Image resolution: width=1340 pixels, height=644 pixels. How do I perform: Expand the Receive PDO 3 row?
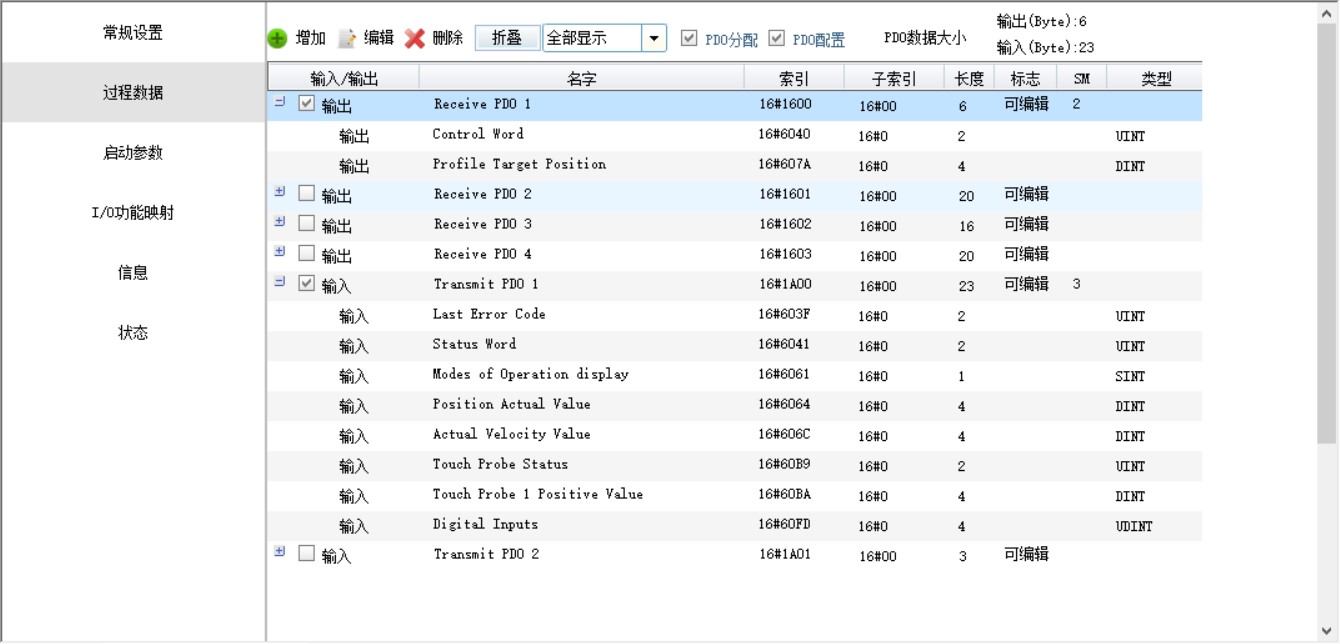coord(280,222)
